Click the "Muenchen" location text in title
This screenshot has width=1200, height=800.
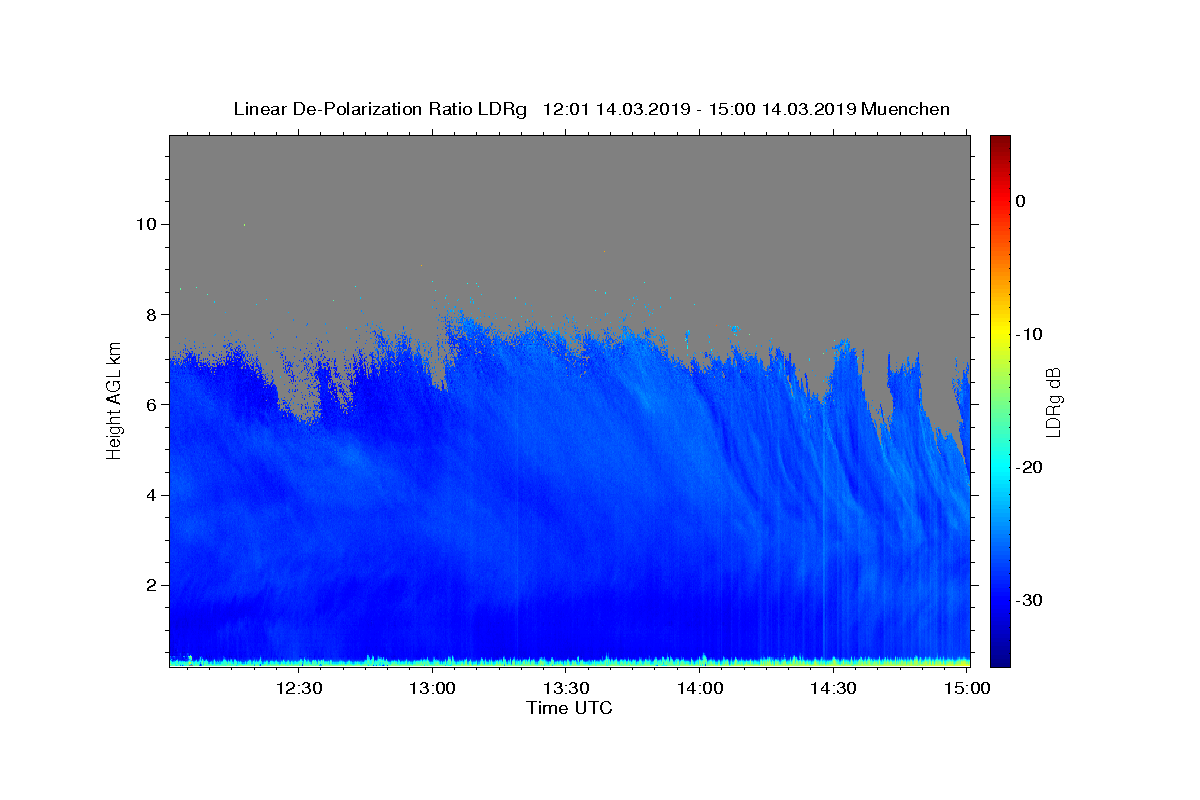[x=905, y=109]
